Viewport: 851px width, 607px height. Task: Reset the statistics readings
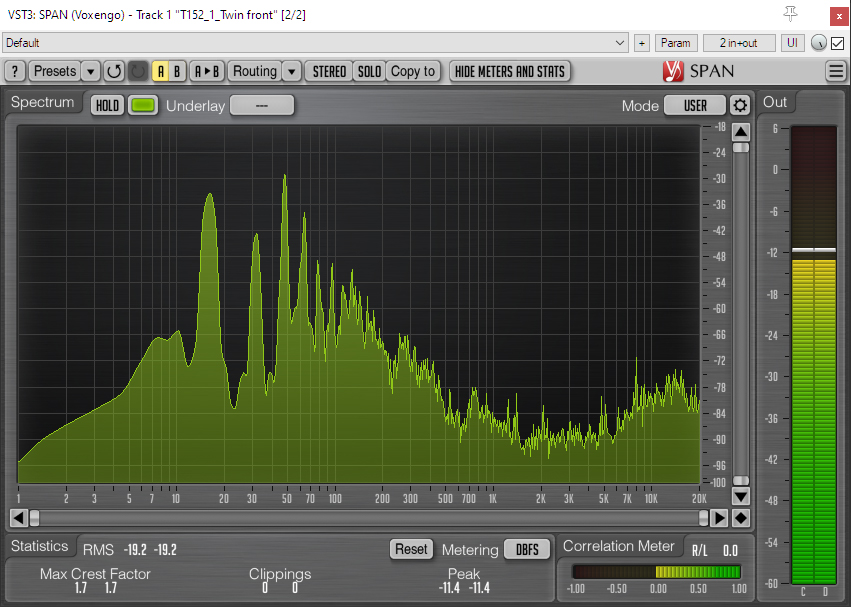point(410,549)
